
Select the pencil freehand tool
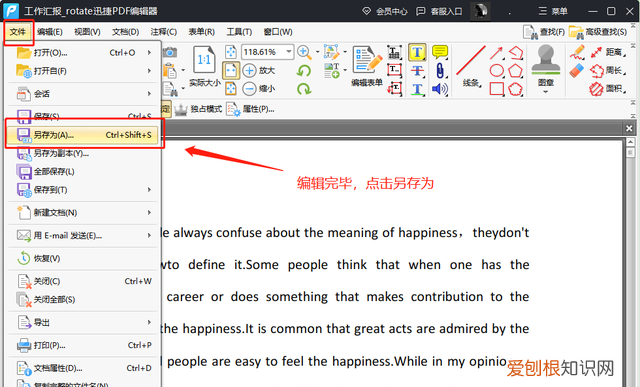click(577, 53)
